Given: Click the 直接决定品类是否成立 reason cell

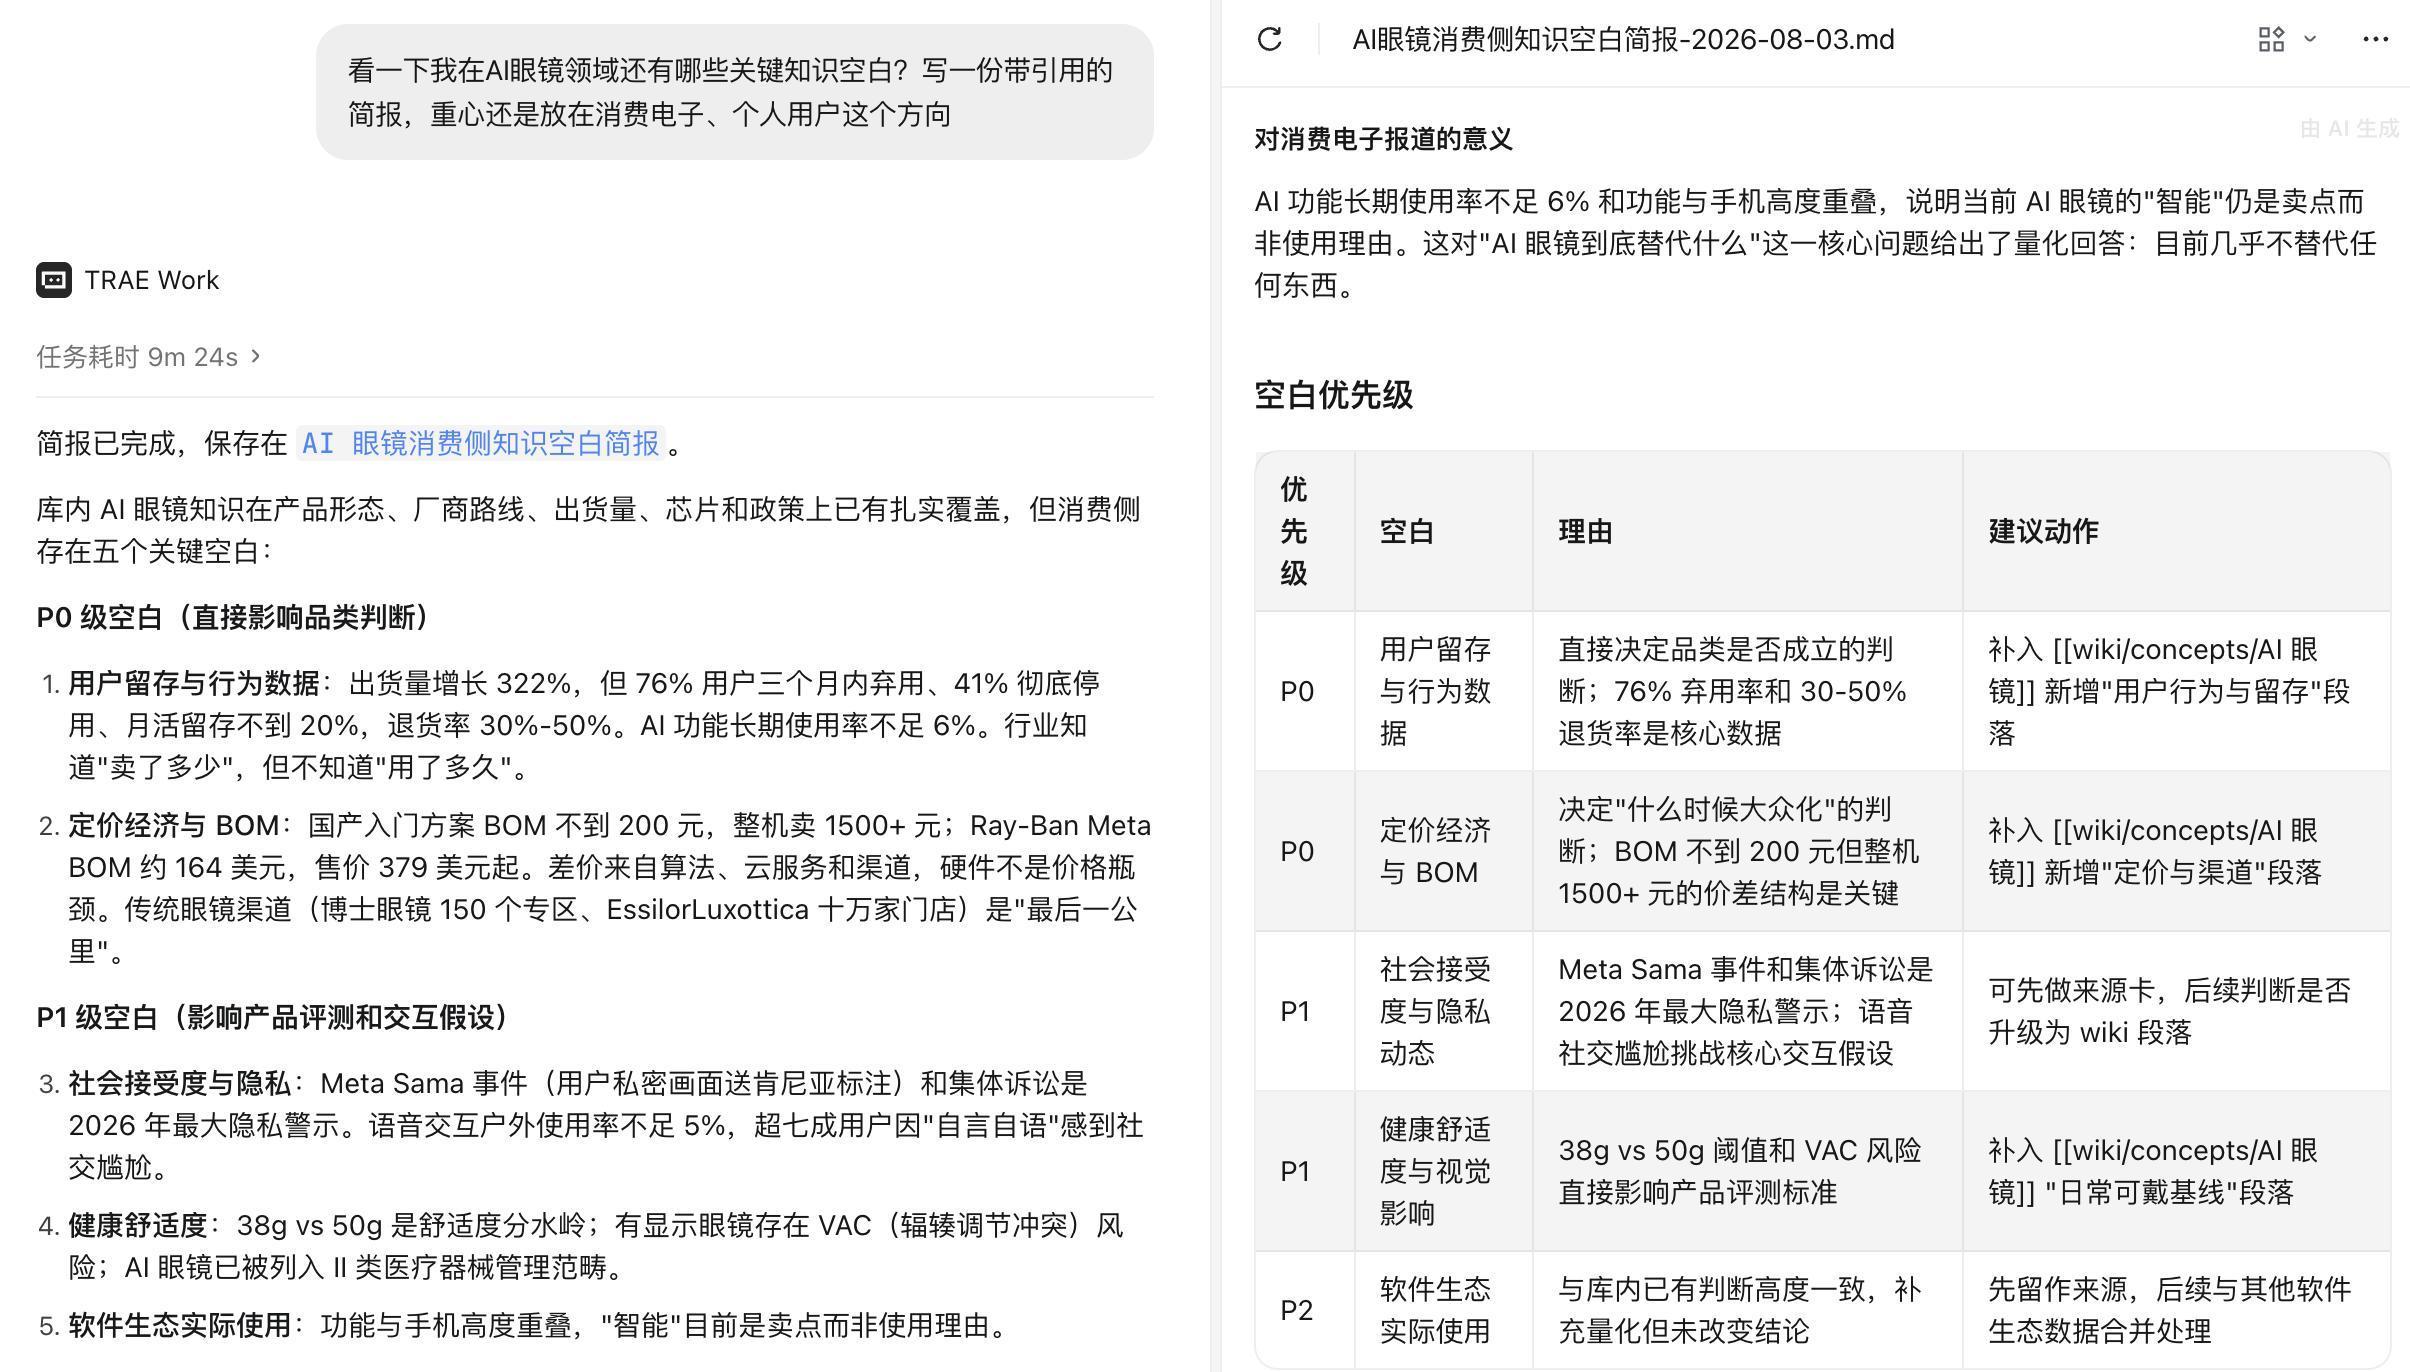Looking at the screenshot, I should click(x=1748, y=691).
